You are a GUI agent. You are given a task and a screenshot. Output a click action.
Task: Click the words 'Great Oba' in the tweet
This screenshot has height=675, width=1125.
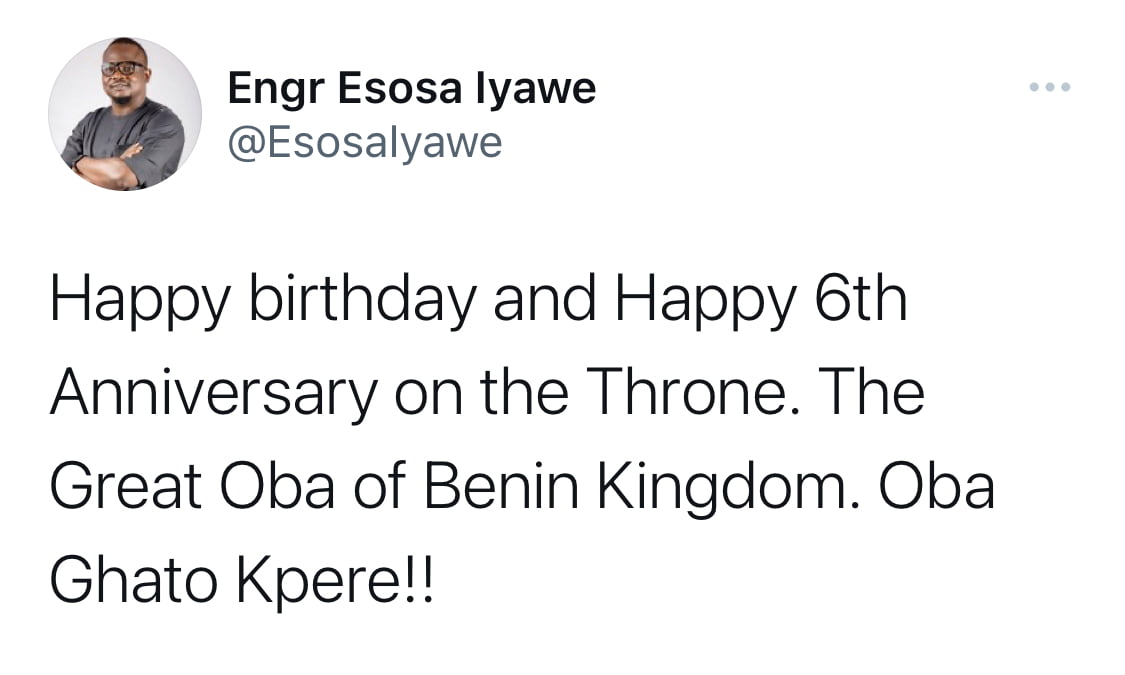tap(192, 487)
